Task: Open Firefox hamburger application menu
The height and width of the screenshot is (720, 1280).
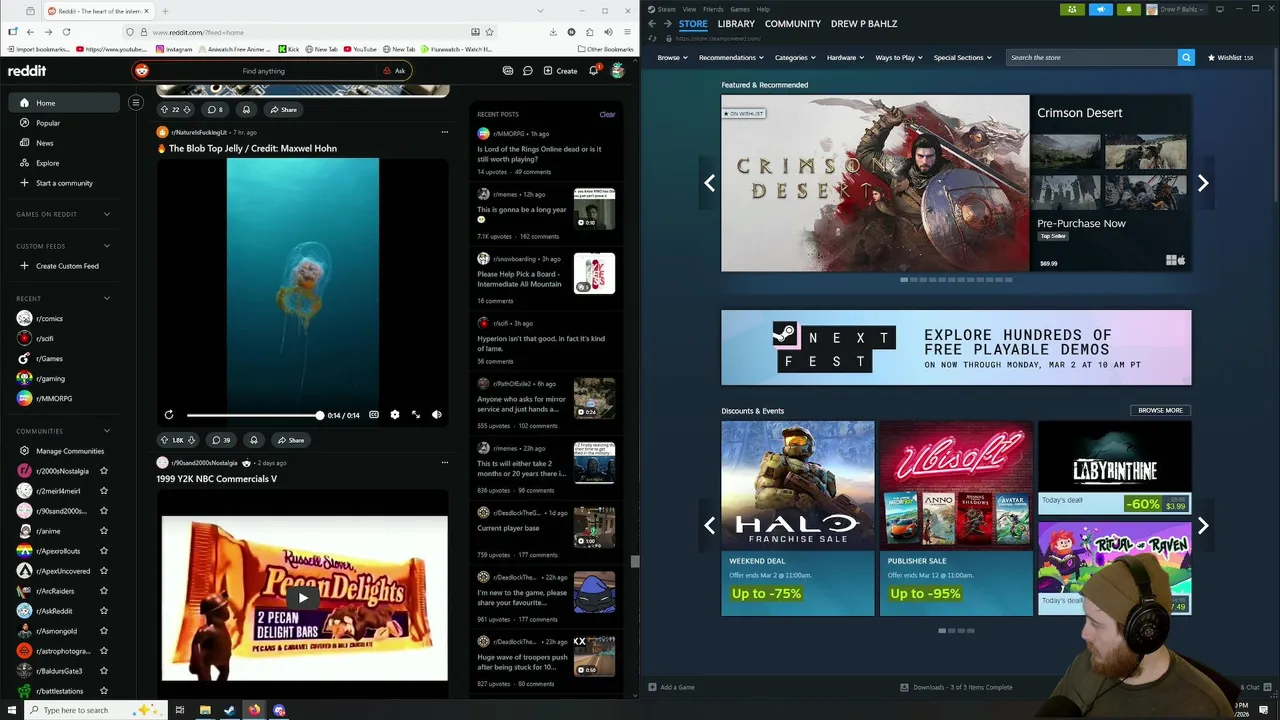Action: (627, 32)
